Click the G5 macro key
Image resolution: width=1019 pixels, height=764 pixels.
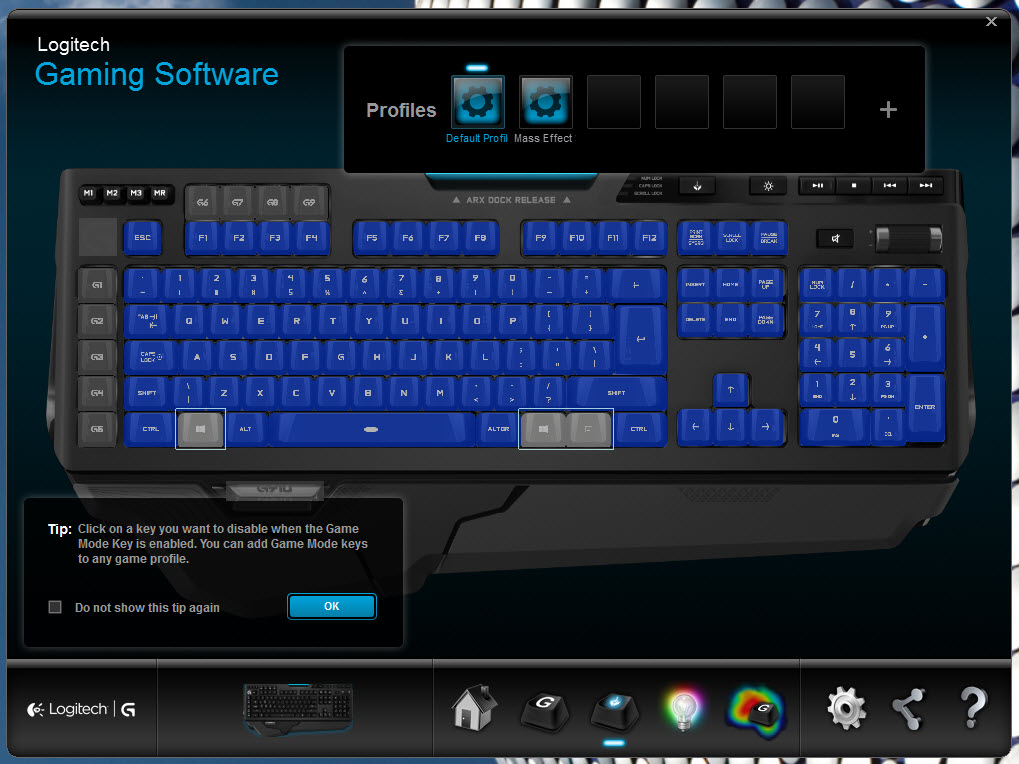click(x=97, y=429)
